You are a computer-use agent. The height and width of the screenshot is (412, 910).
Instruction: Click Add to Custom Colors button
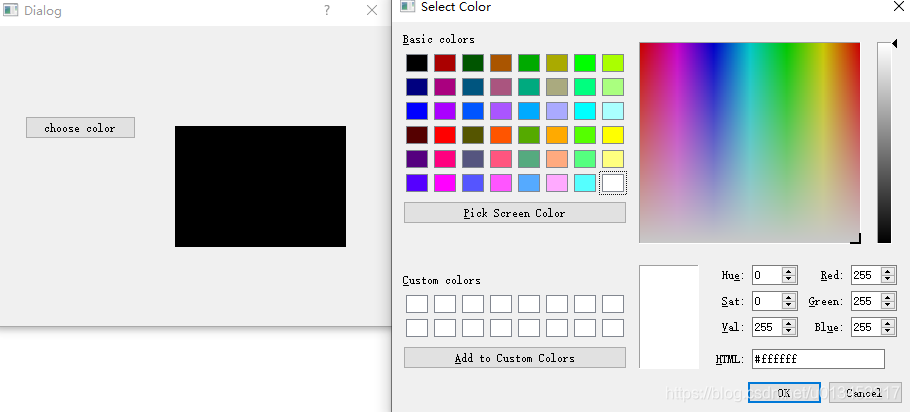click(515, 358)
